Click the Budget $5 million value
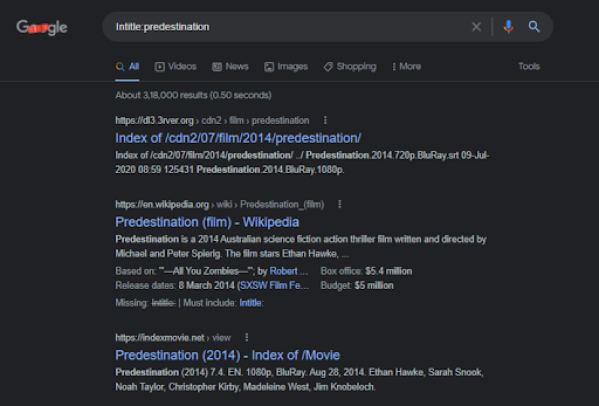The image size is (599, 406). [374, 286]
